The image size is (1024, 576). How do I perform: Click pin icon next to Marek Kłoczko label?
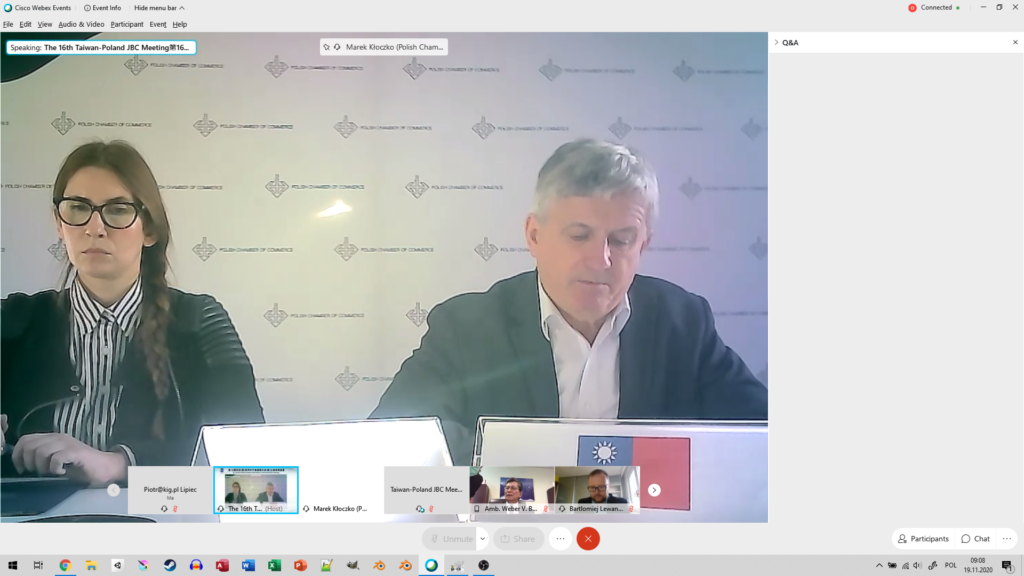326,47
